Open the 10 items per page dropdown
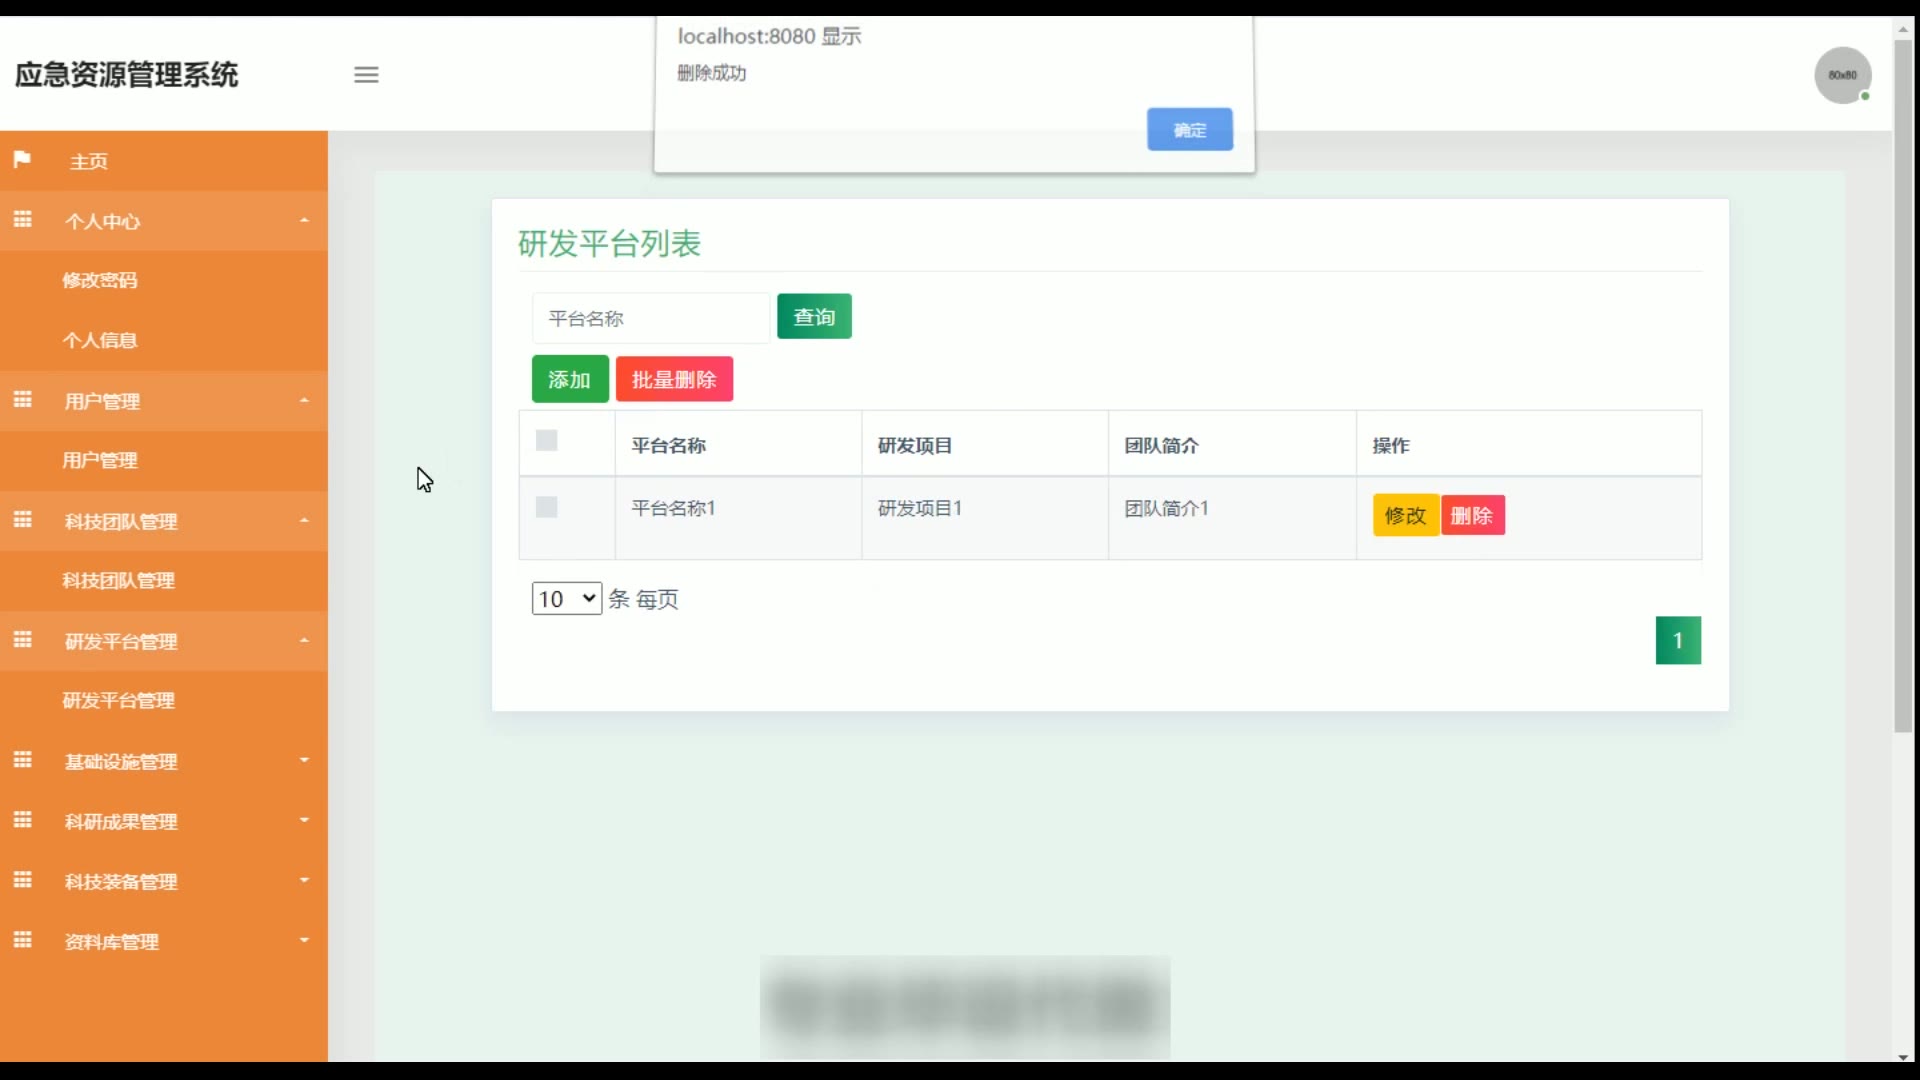 (x=566, y=599)
